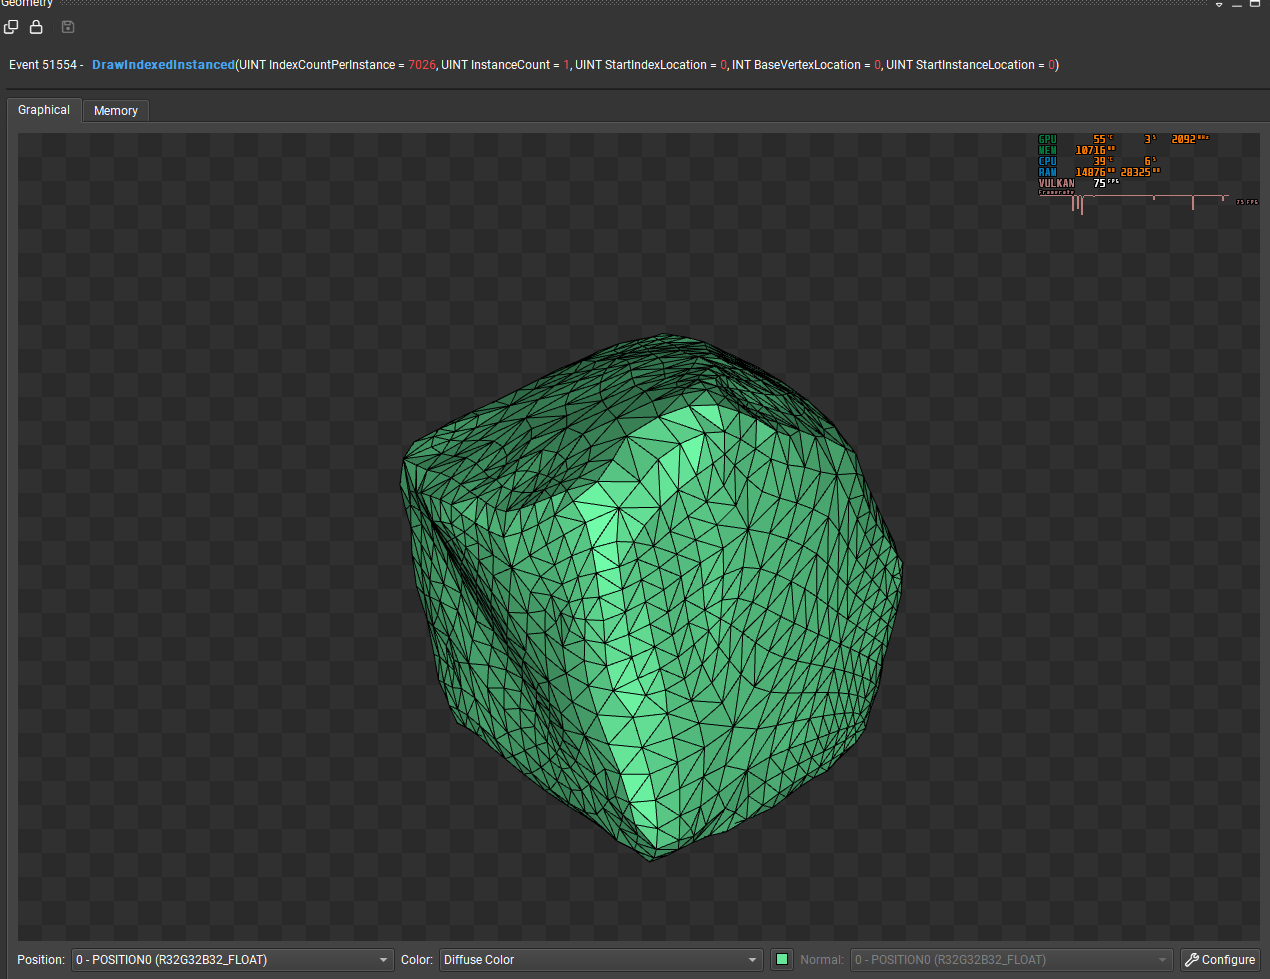Open the disabled Normal attribute dropdown

1010,960
